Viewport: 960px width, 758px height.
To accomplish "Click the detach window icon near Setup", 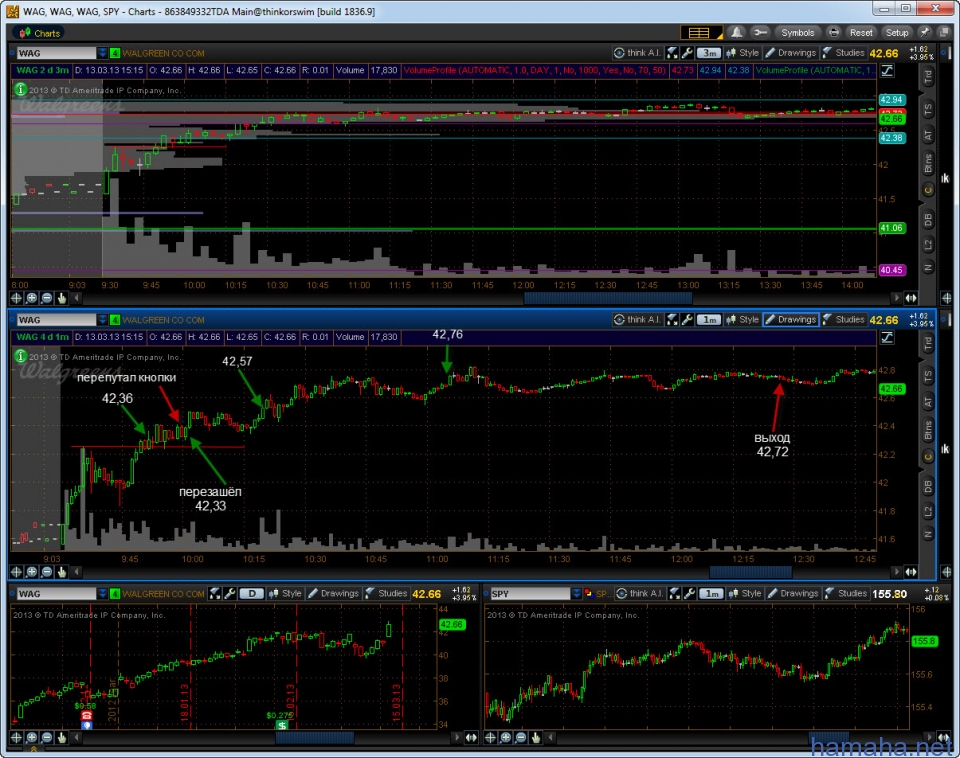I will [x=945, y=32].
